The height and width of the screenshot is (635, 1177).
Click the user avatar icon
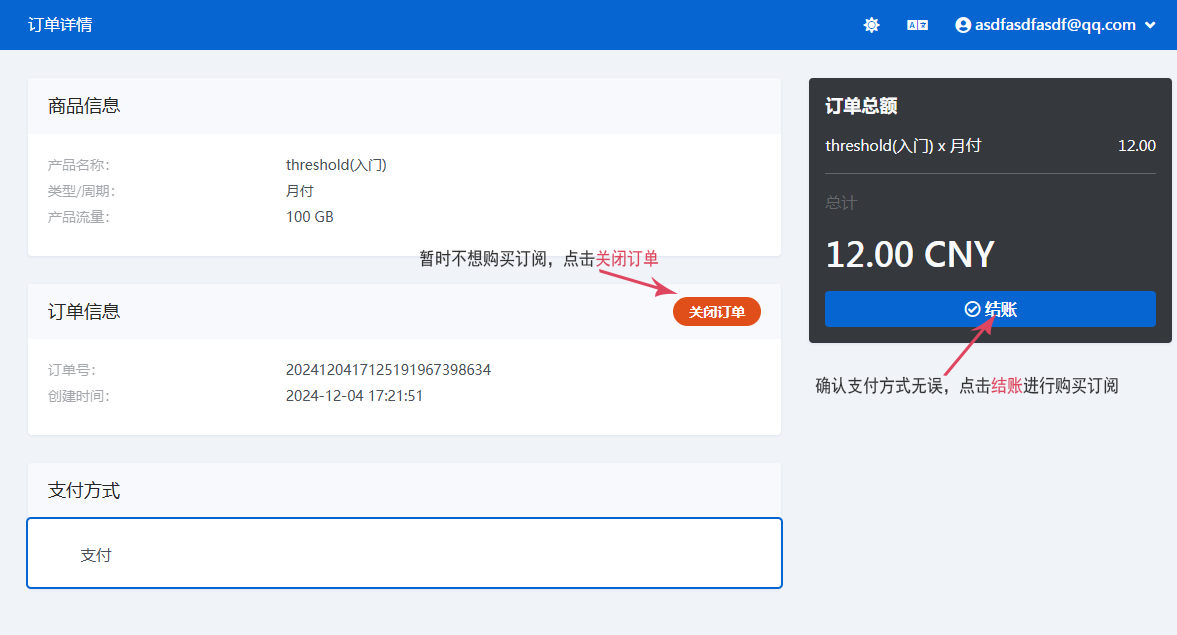click(963, 25)
